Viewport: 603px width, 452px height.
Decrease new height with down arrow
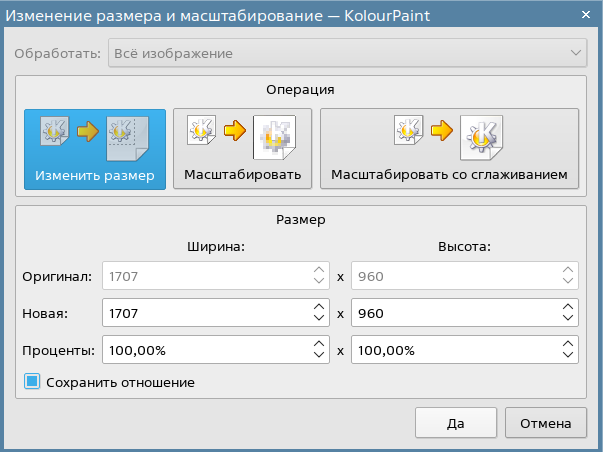pos(568,320)
